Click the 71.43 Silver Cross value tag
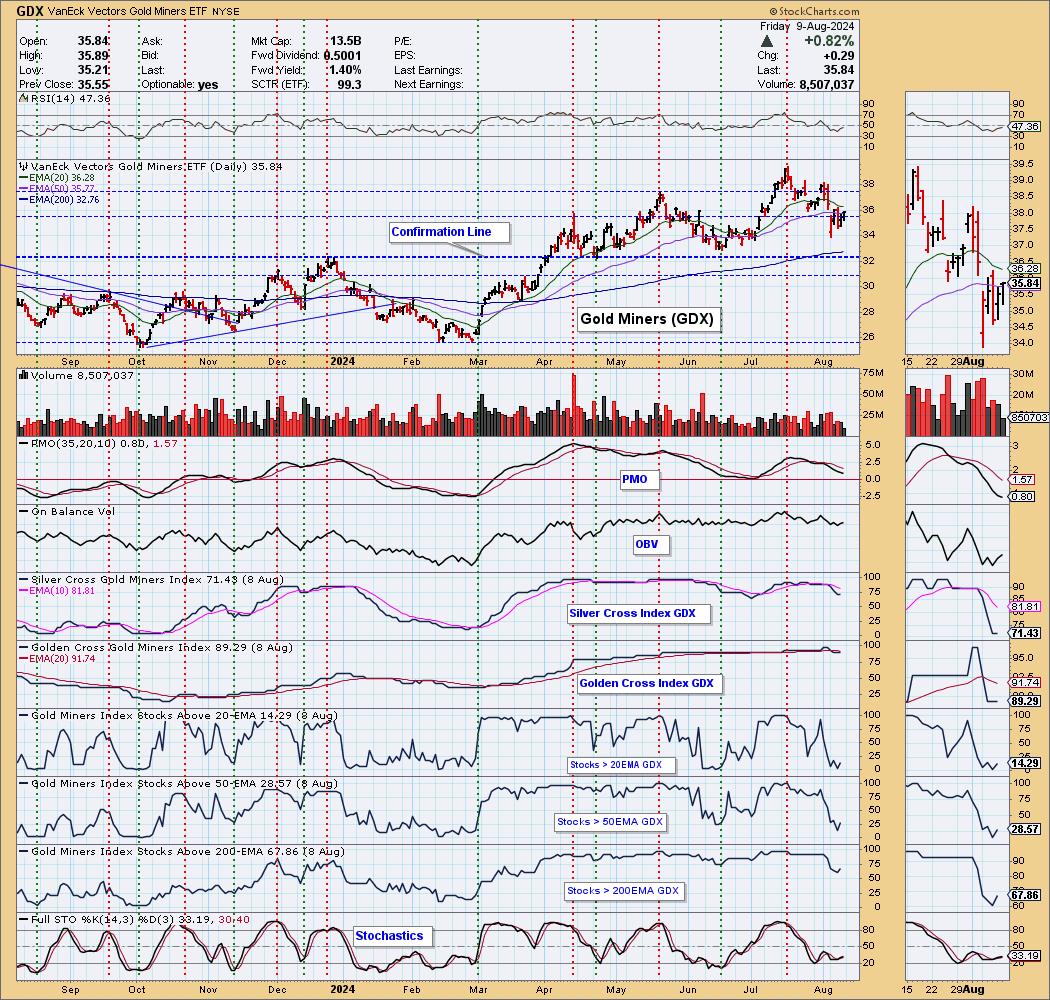 (x=1025, y=633)
